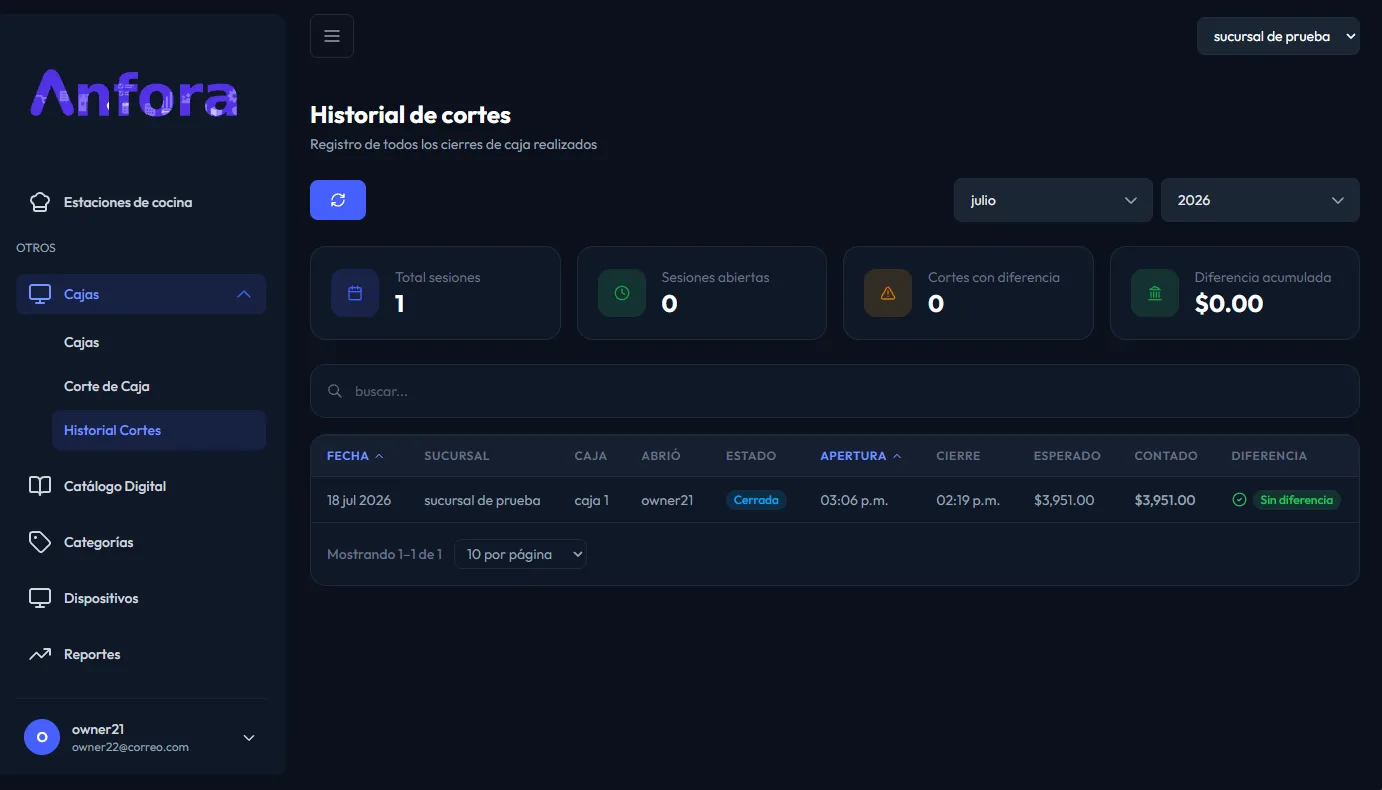The image size is (1382, 790).
Task: Click the $3,951.00 value under ESPERADO
Action: click(1064, 500)
